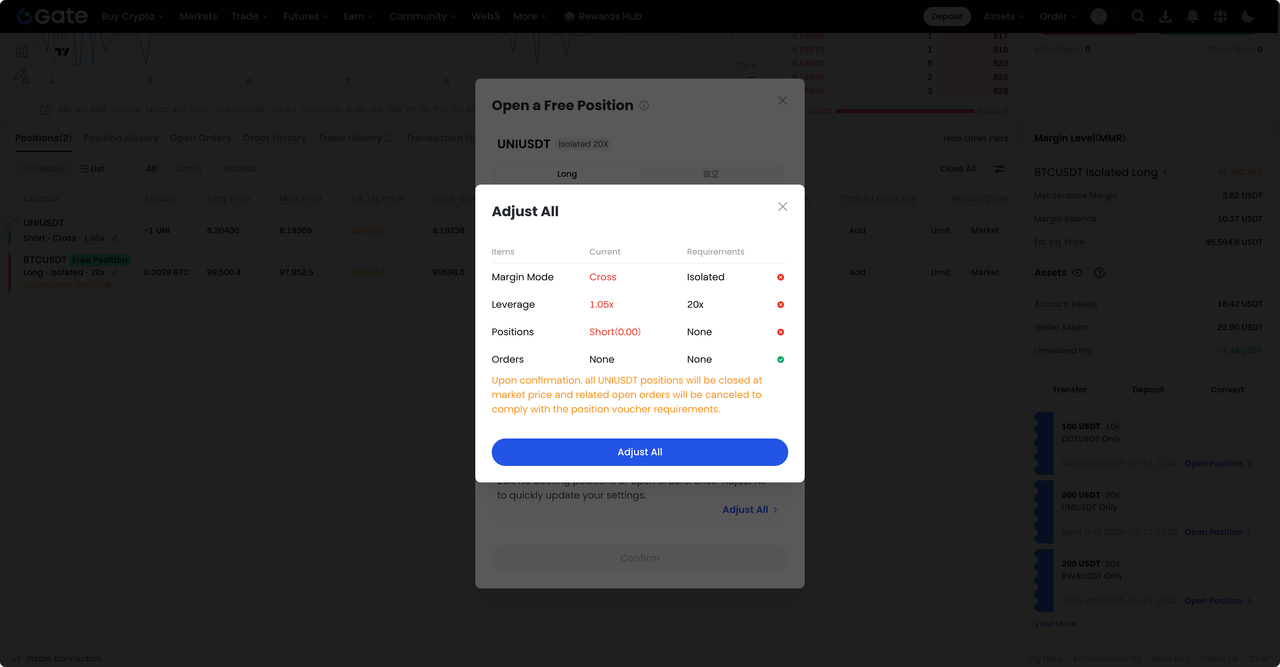Open the language globe icon
1280x667 pixels.
(x=1220, y=16)
